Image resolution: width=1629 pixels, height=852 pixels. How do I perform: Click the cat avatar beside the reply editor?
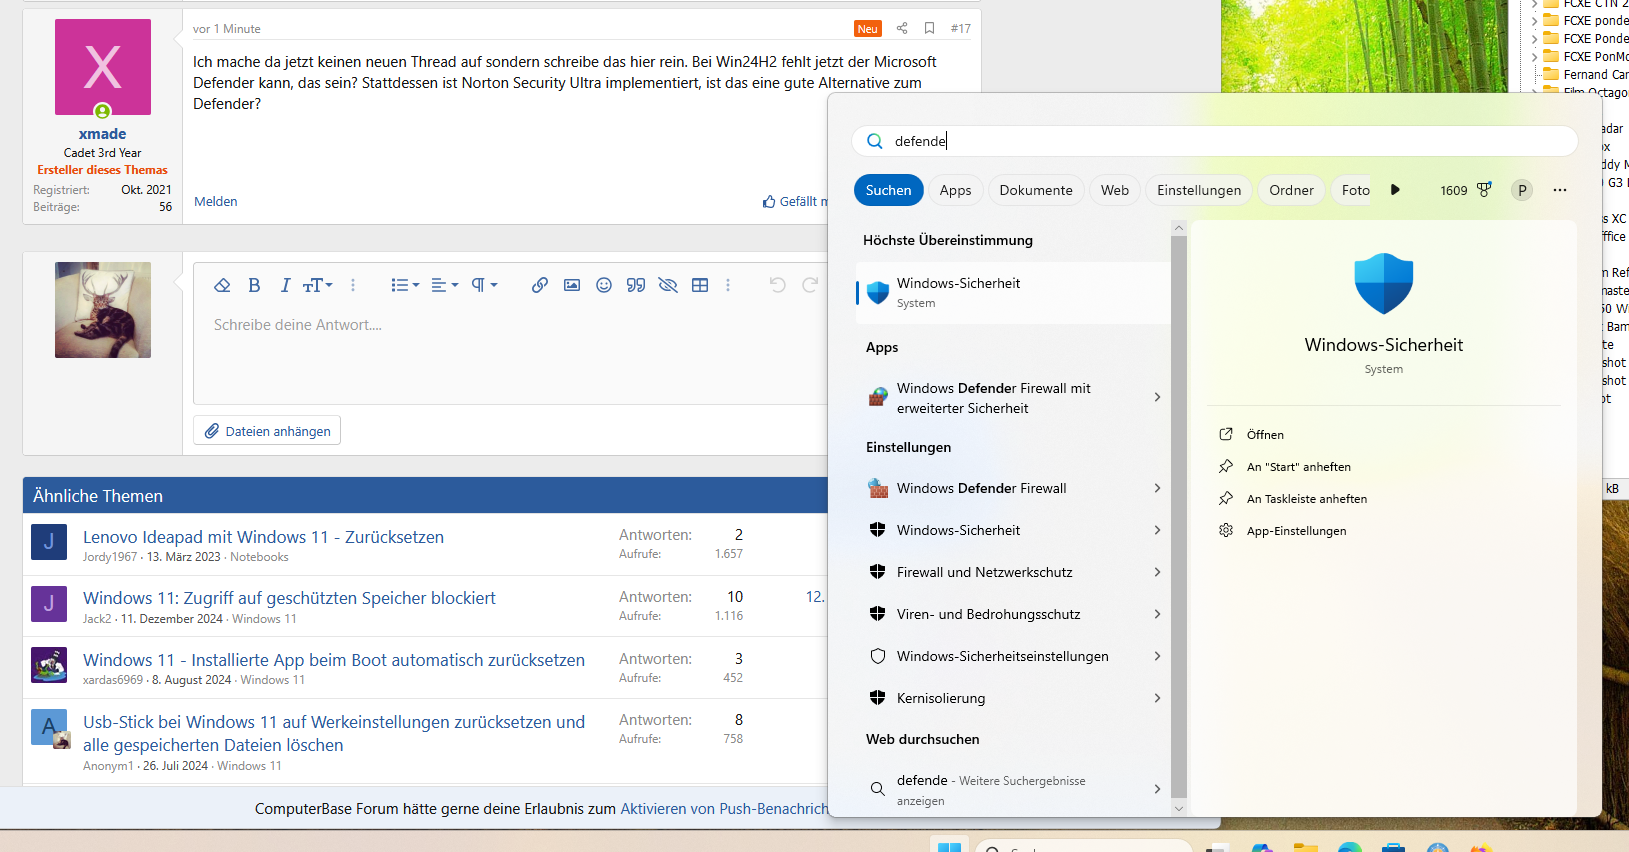(x=103, y=310)
